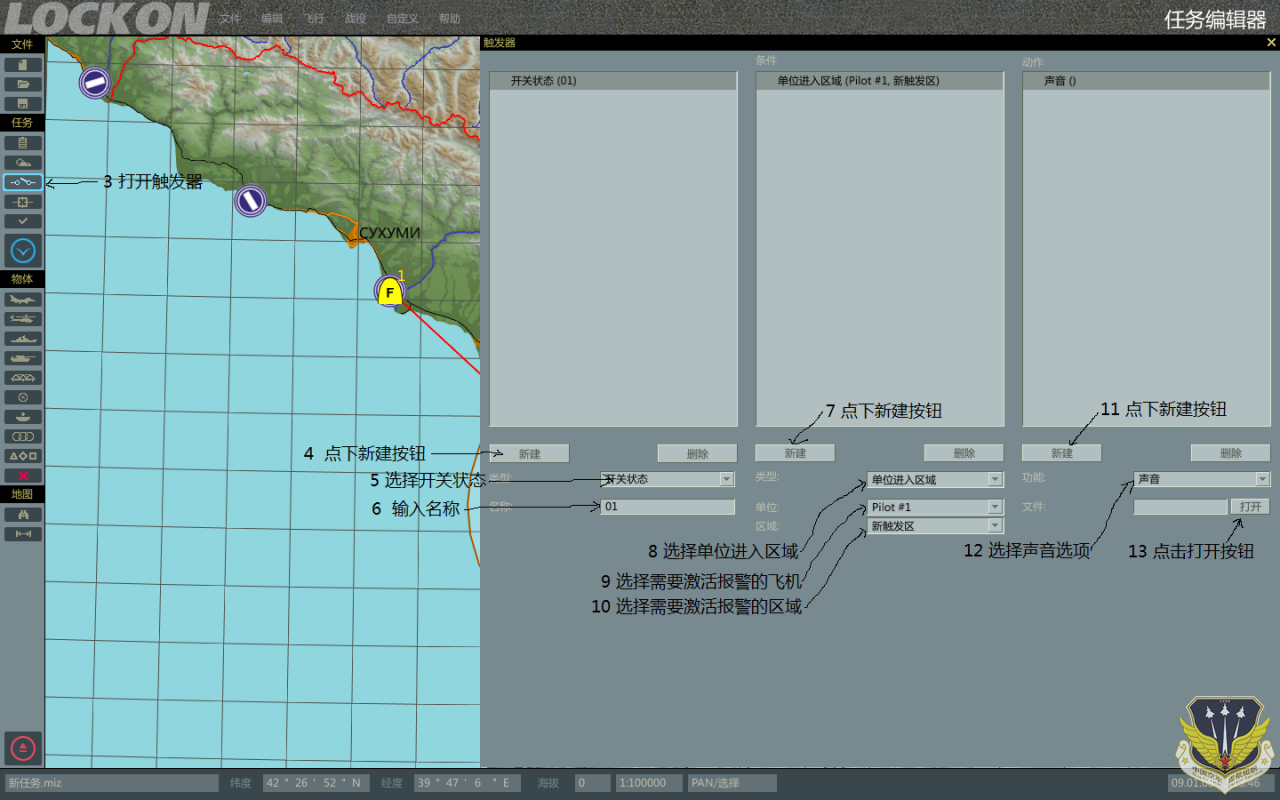Image resolution: width=1280 pixels, height=800 pixels.
Task: Click the top-left airfield marker on the map
Action: (95, 82)
